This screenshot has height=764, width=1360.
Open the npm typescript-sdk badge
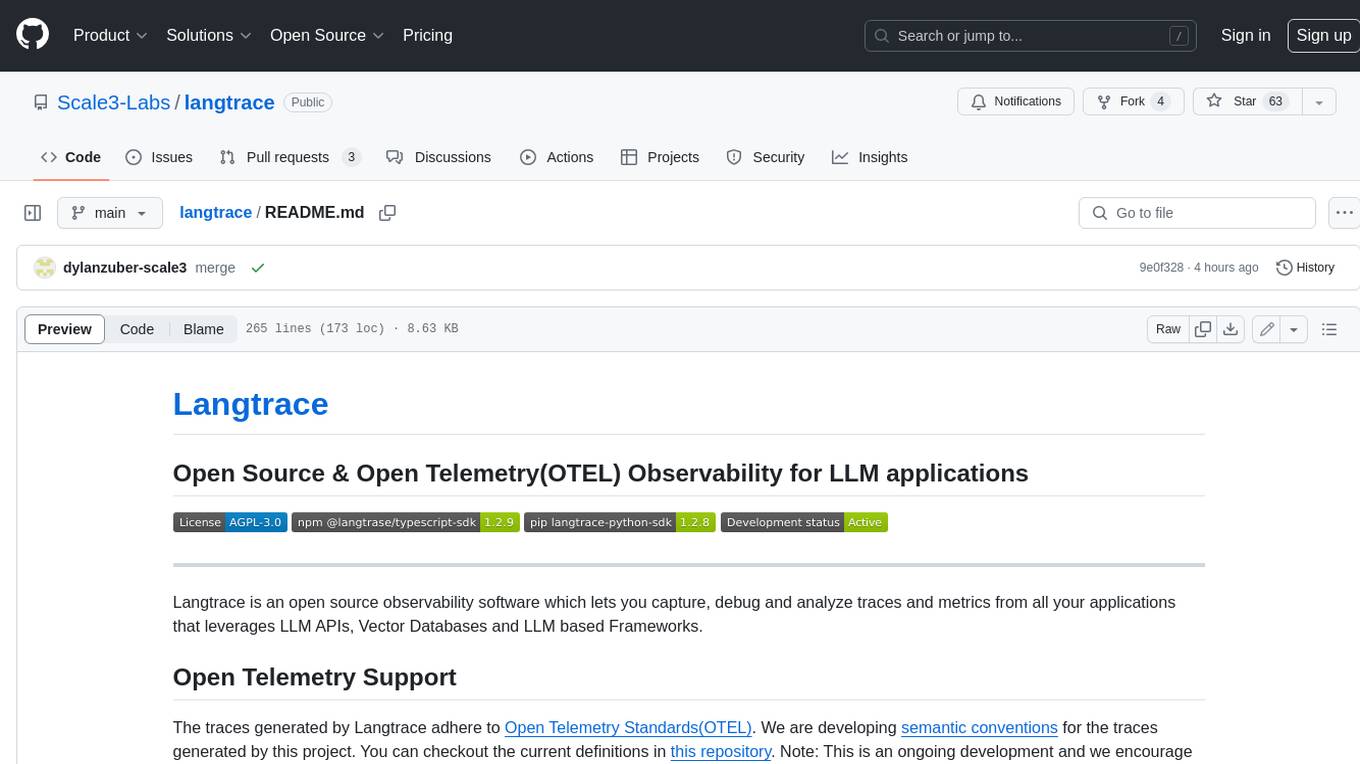click(x=405, y=522)
